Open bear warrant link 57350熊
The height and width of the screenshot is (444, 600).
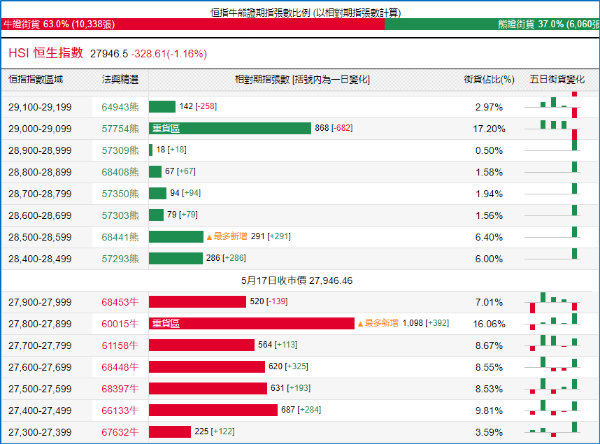tap(120, 193)
